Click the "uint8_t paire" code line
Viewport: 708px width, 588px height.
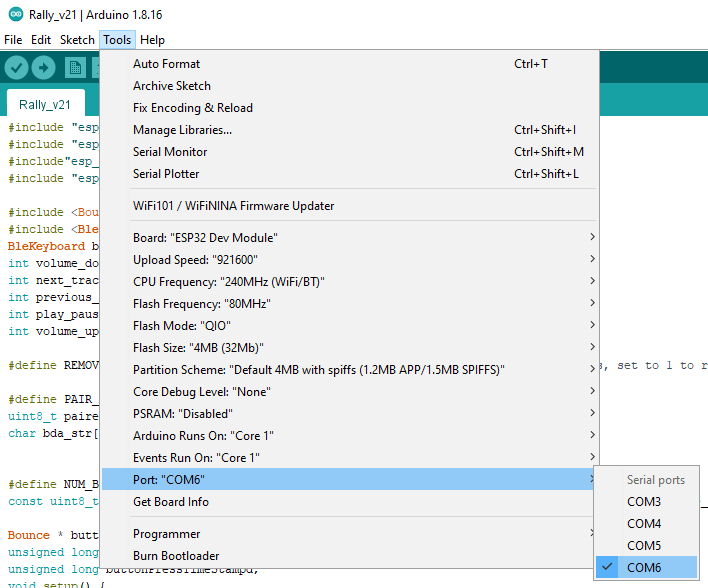[x=53, y=416]
